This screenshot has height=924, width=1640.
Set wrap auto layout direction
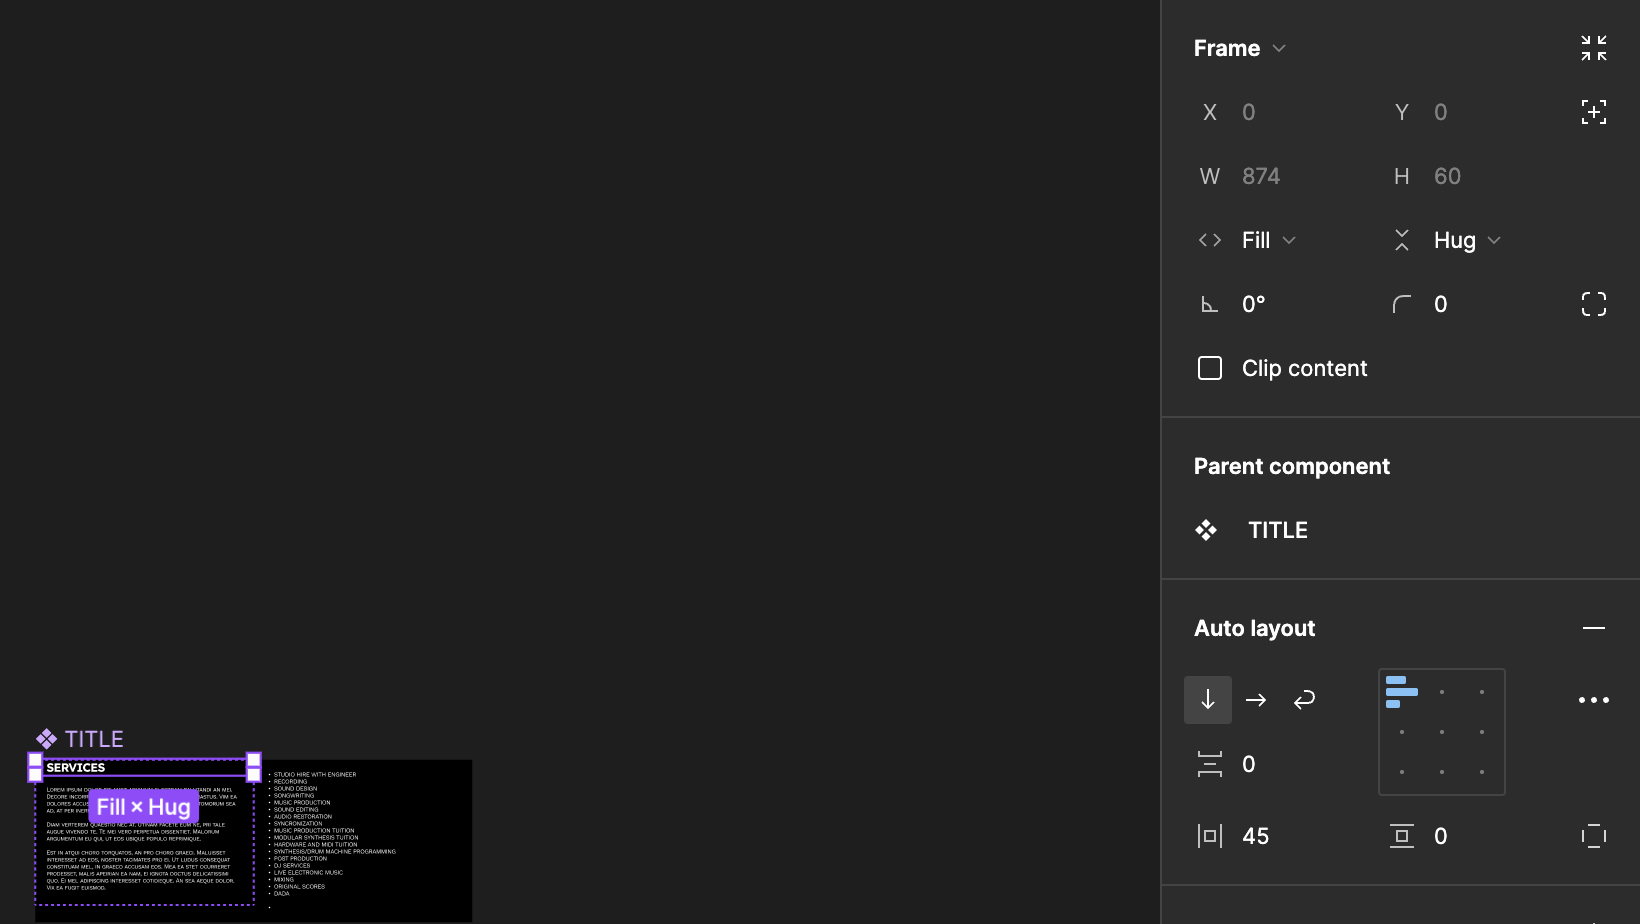pos(1304,700)
